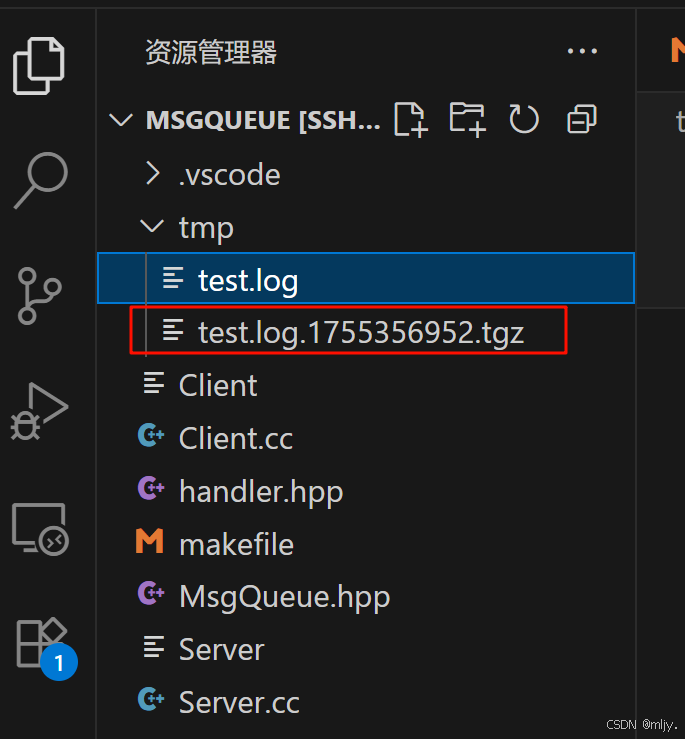Viewport: 685px width, 739px height.
Task: Click the C++ icon beside Client.cc
Action: coord(151,435)
